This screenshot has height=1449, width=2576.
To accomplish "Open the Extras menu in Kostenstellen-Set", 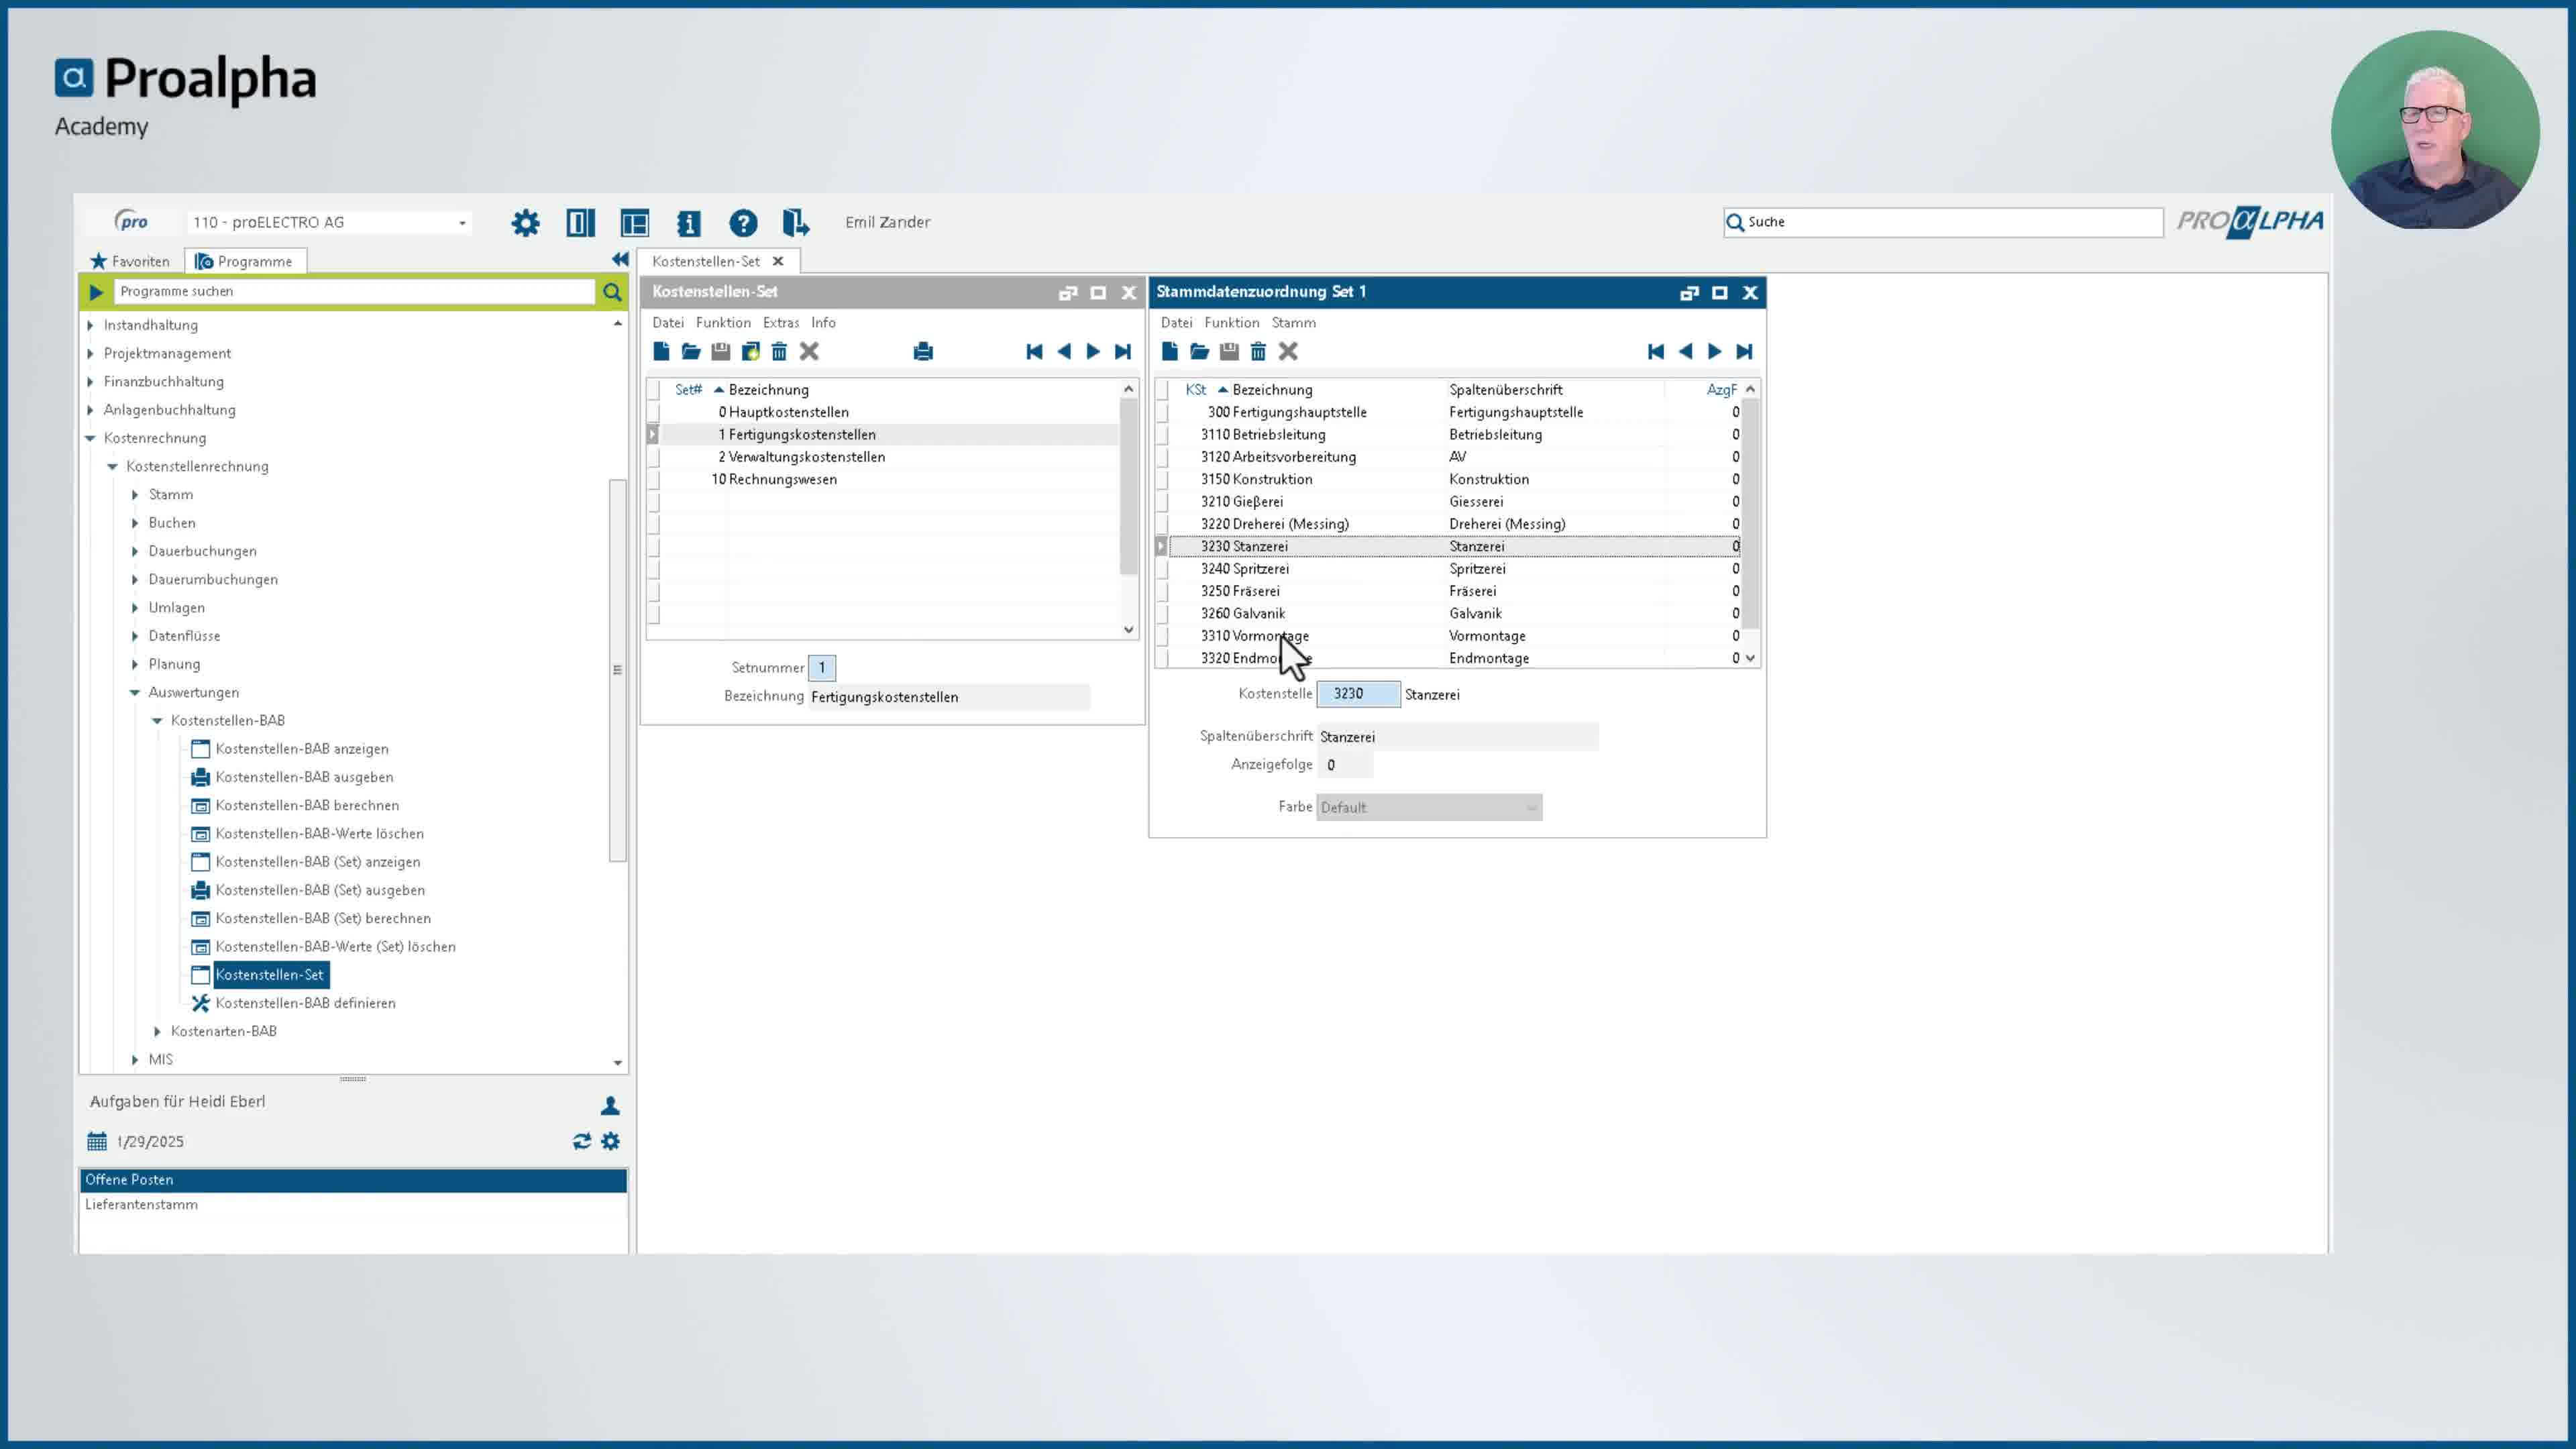I will coord(781,322).
